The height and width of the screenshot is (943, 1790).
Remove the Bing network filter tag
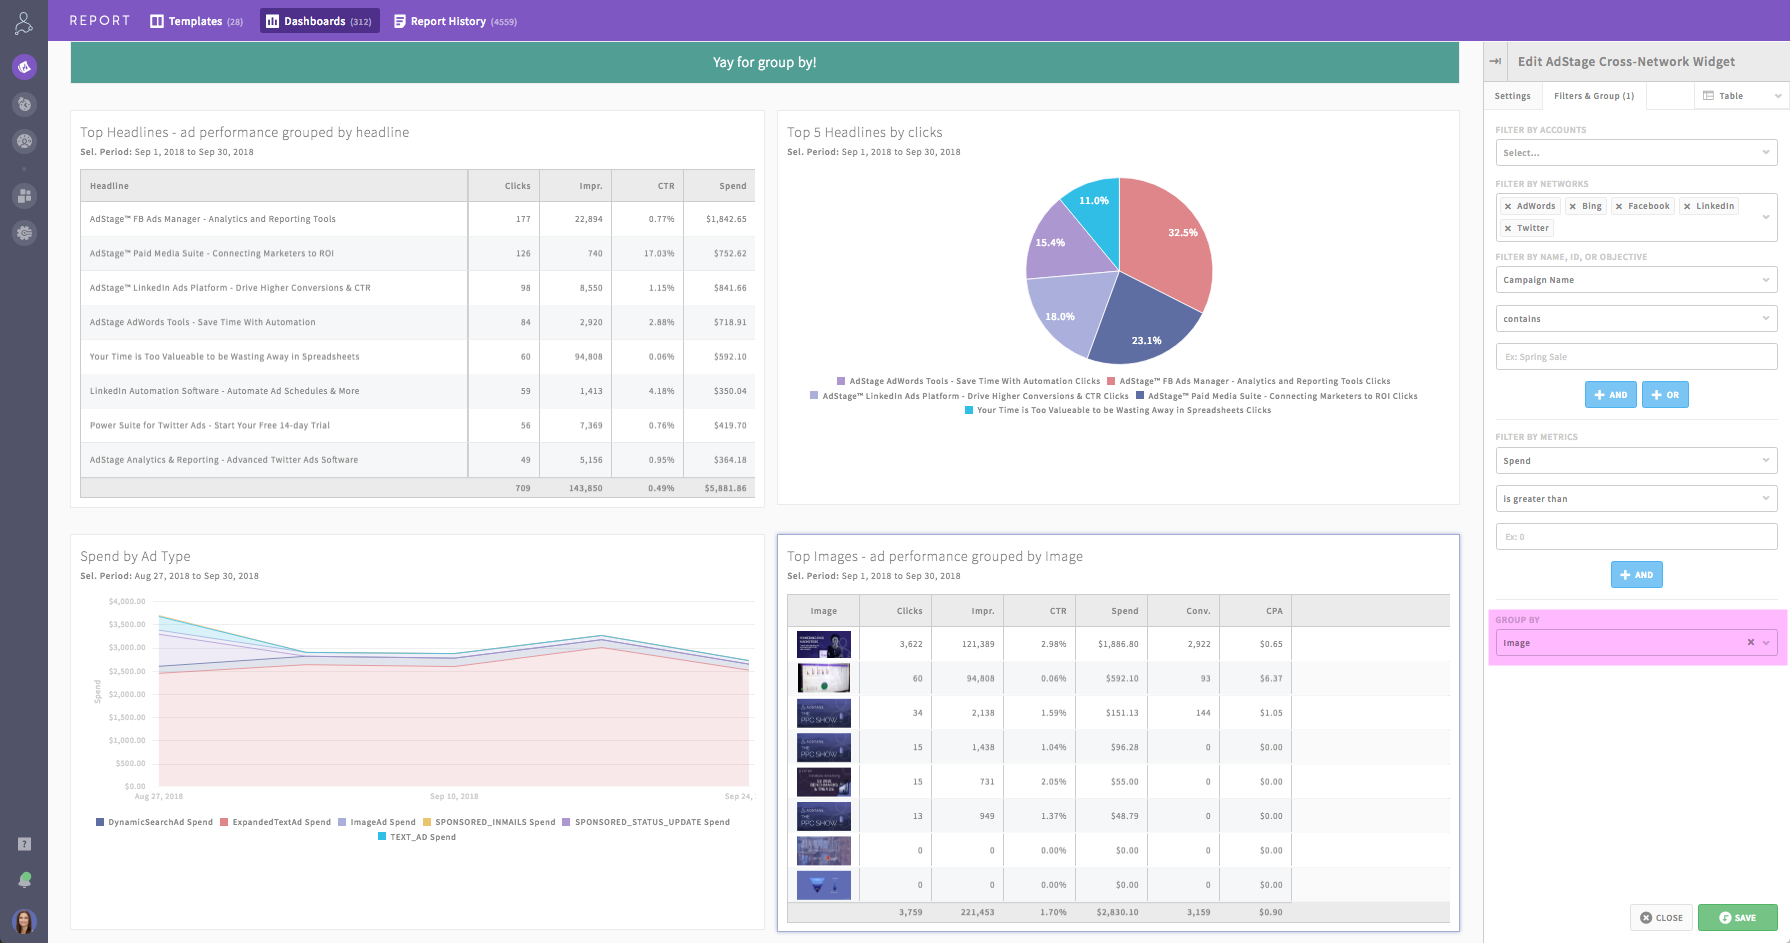pyautogui.click(x=1573, y=206)
